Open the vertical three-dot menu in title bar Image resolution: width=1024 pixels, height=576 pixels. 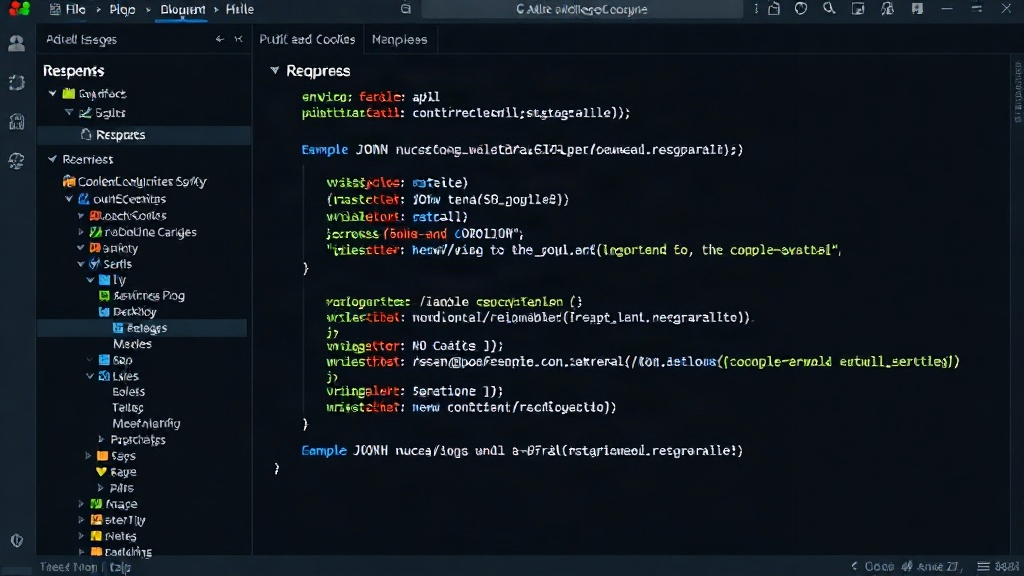(x=756, y=8)
